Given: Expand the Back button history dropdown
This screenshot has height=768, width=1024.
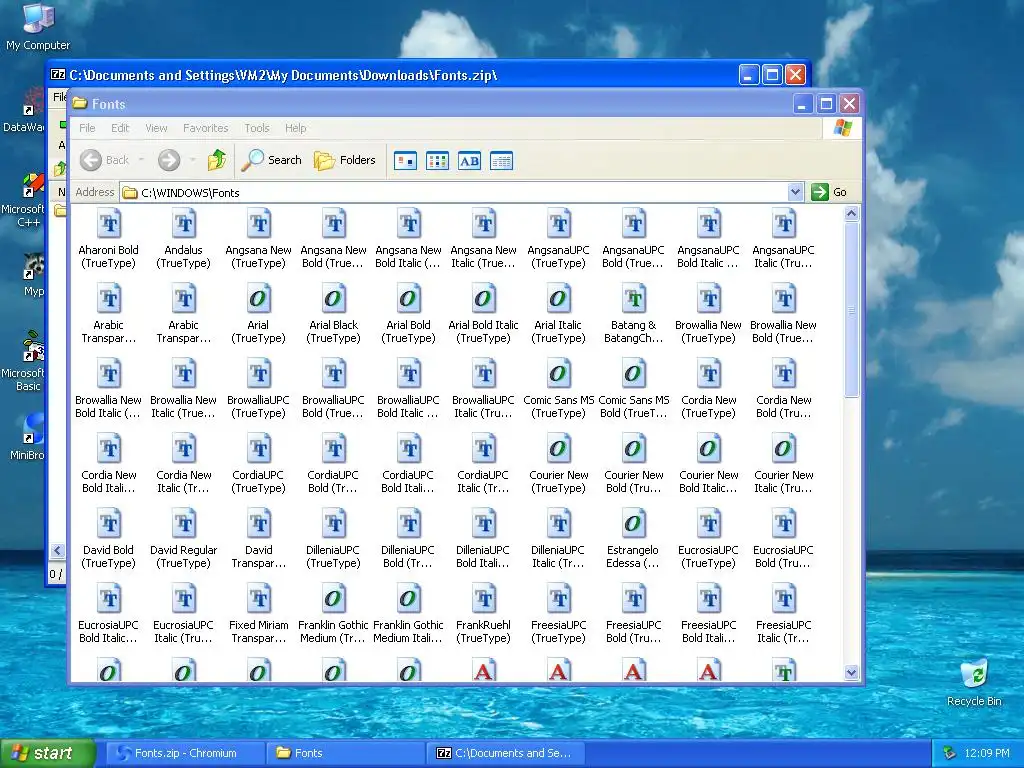Looking at the screenshot, I should [x=142, y=160].
